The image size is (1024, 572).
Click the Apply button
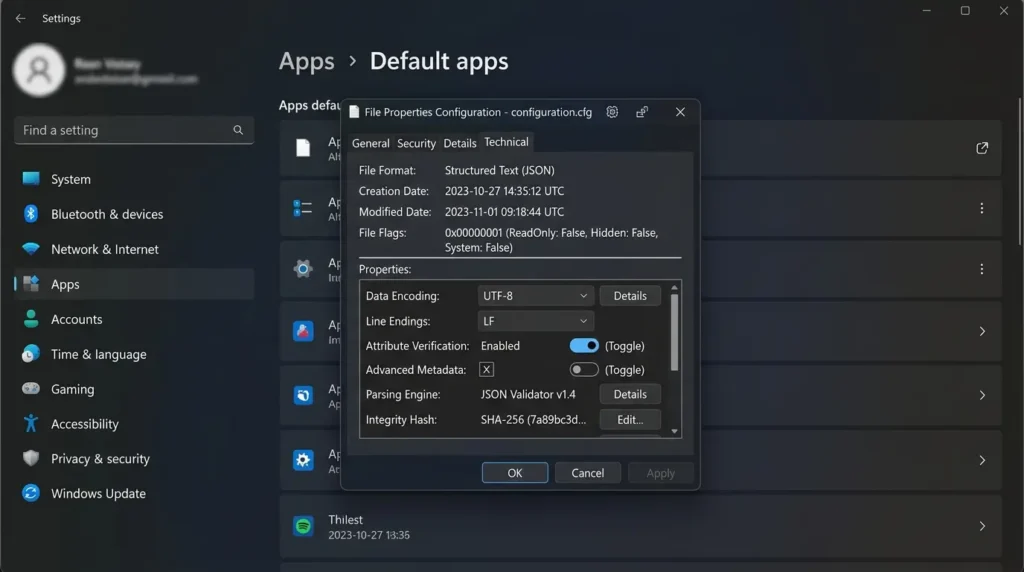(660, 473)
